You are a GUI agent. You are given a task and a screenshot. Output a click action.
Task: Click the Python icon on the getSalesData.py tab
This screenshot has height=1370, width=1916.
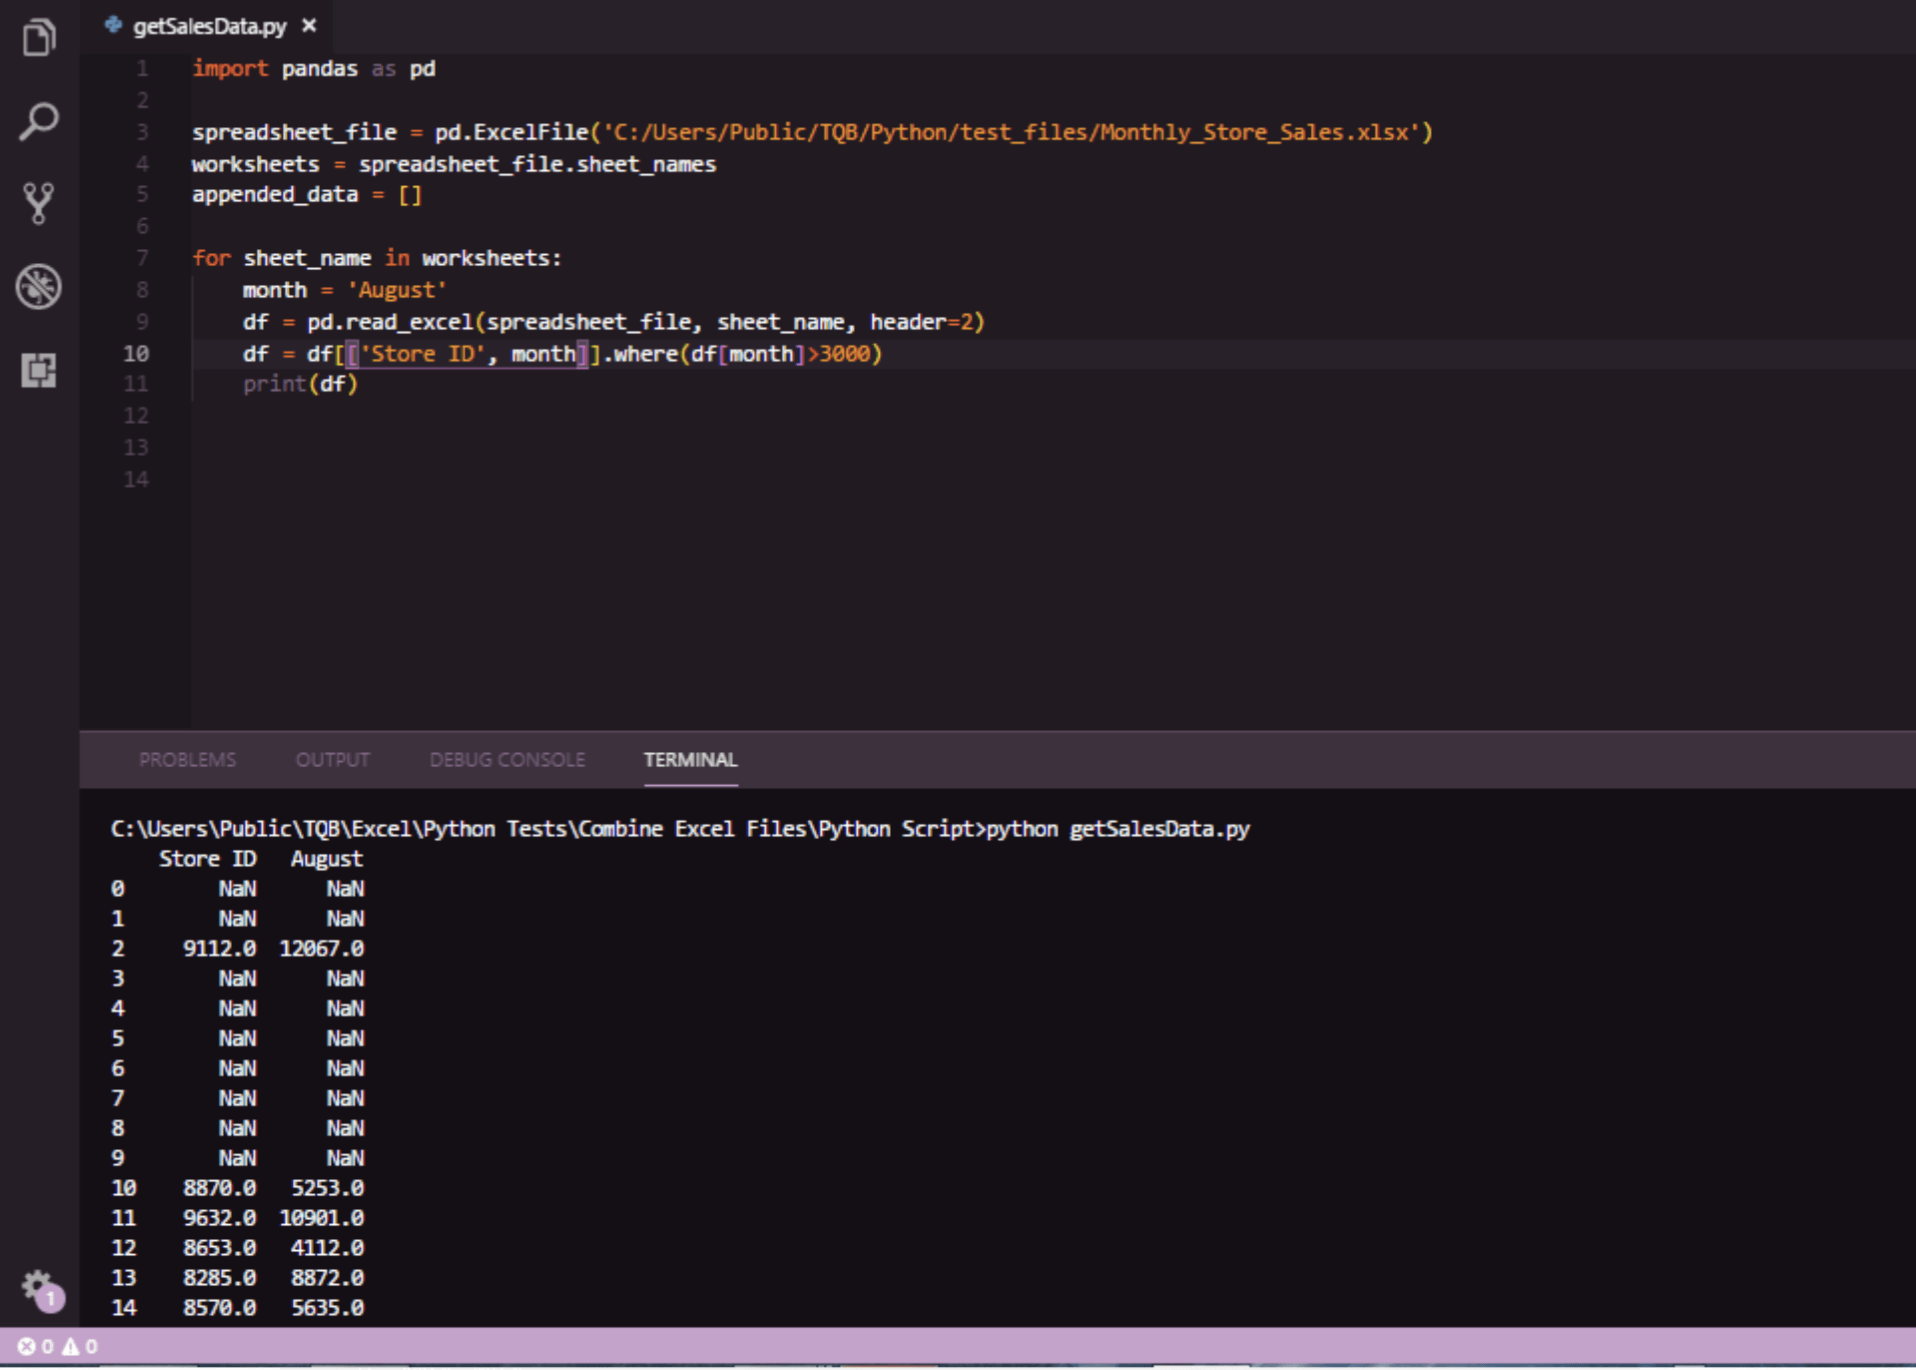tap(113, 25)
